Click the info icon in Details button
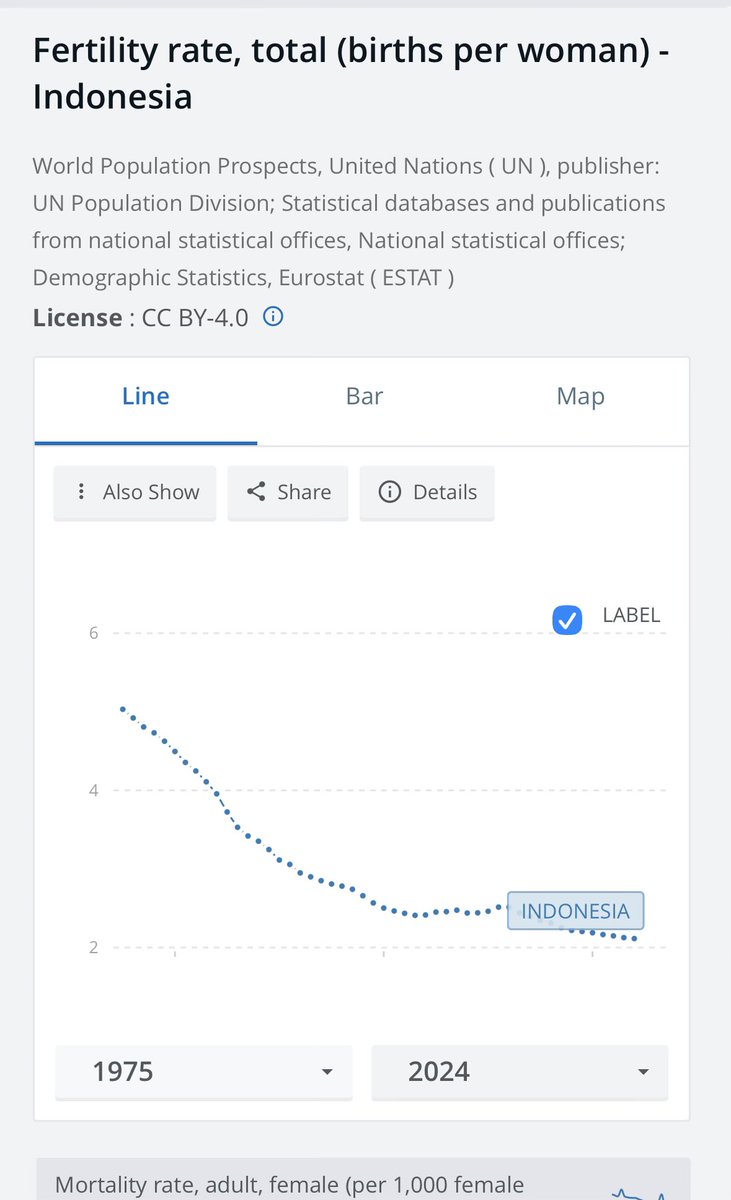 coord(390,492)
